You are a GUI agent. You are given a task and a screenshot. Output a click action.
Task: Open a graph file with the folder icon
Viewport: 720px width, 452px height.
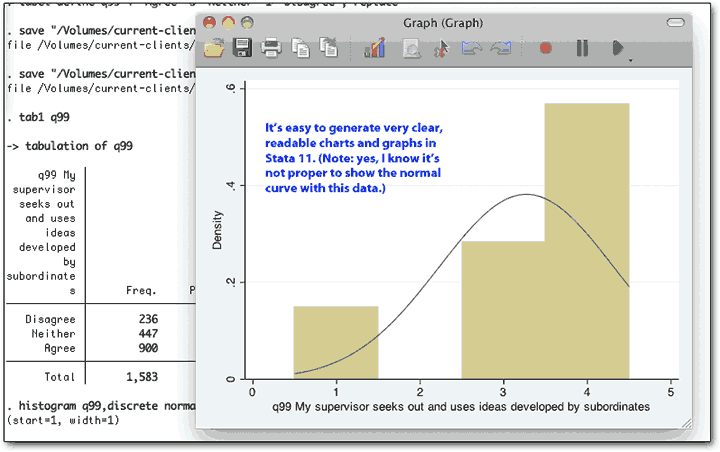click(214, 48)
